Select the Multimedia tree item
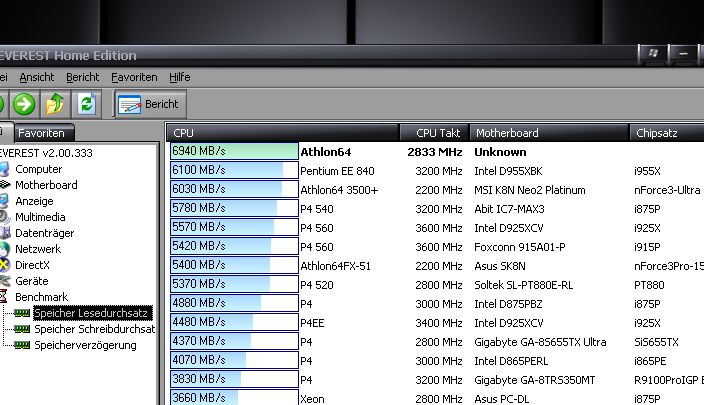The width and height of the screenshot is (704, 405). point(40,217)
